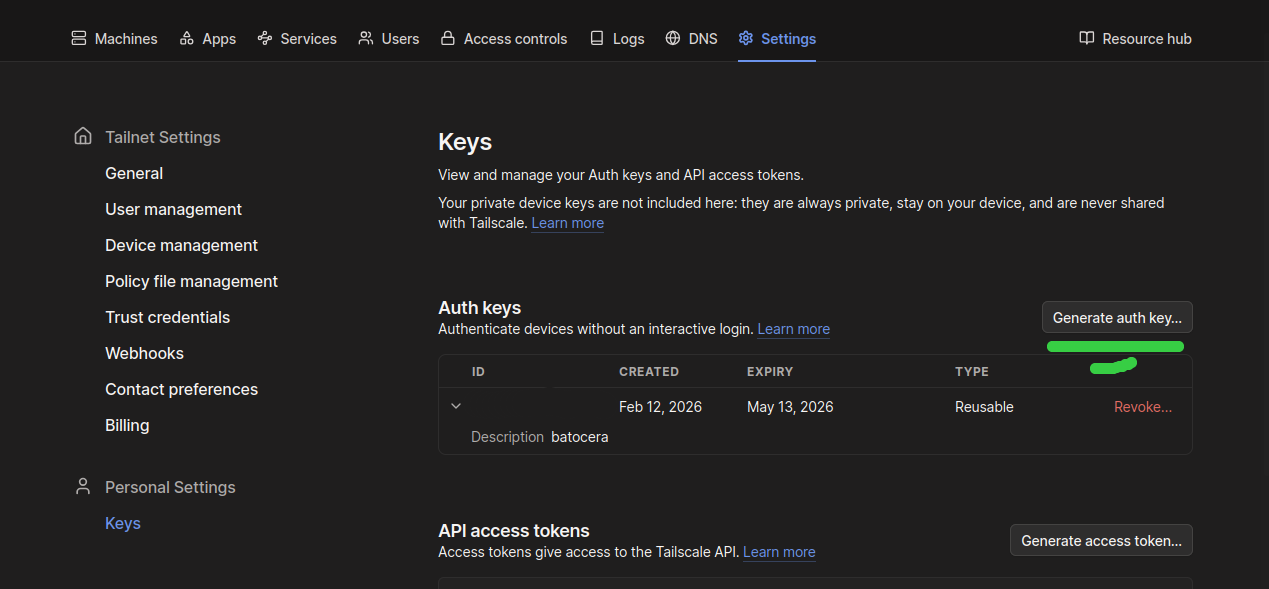The height and width of the screenshot is (589, 1269).
Task: Click the Resource hub book icon
Action: click(1087, 38)
